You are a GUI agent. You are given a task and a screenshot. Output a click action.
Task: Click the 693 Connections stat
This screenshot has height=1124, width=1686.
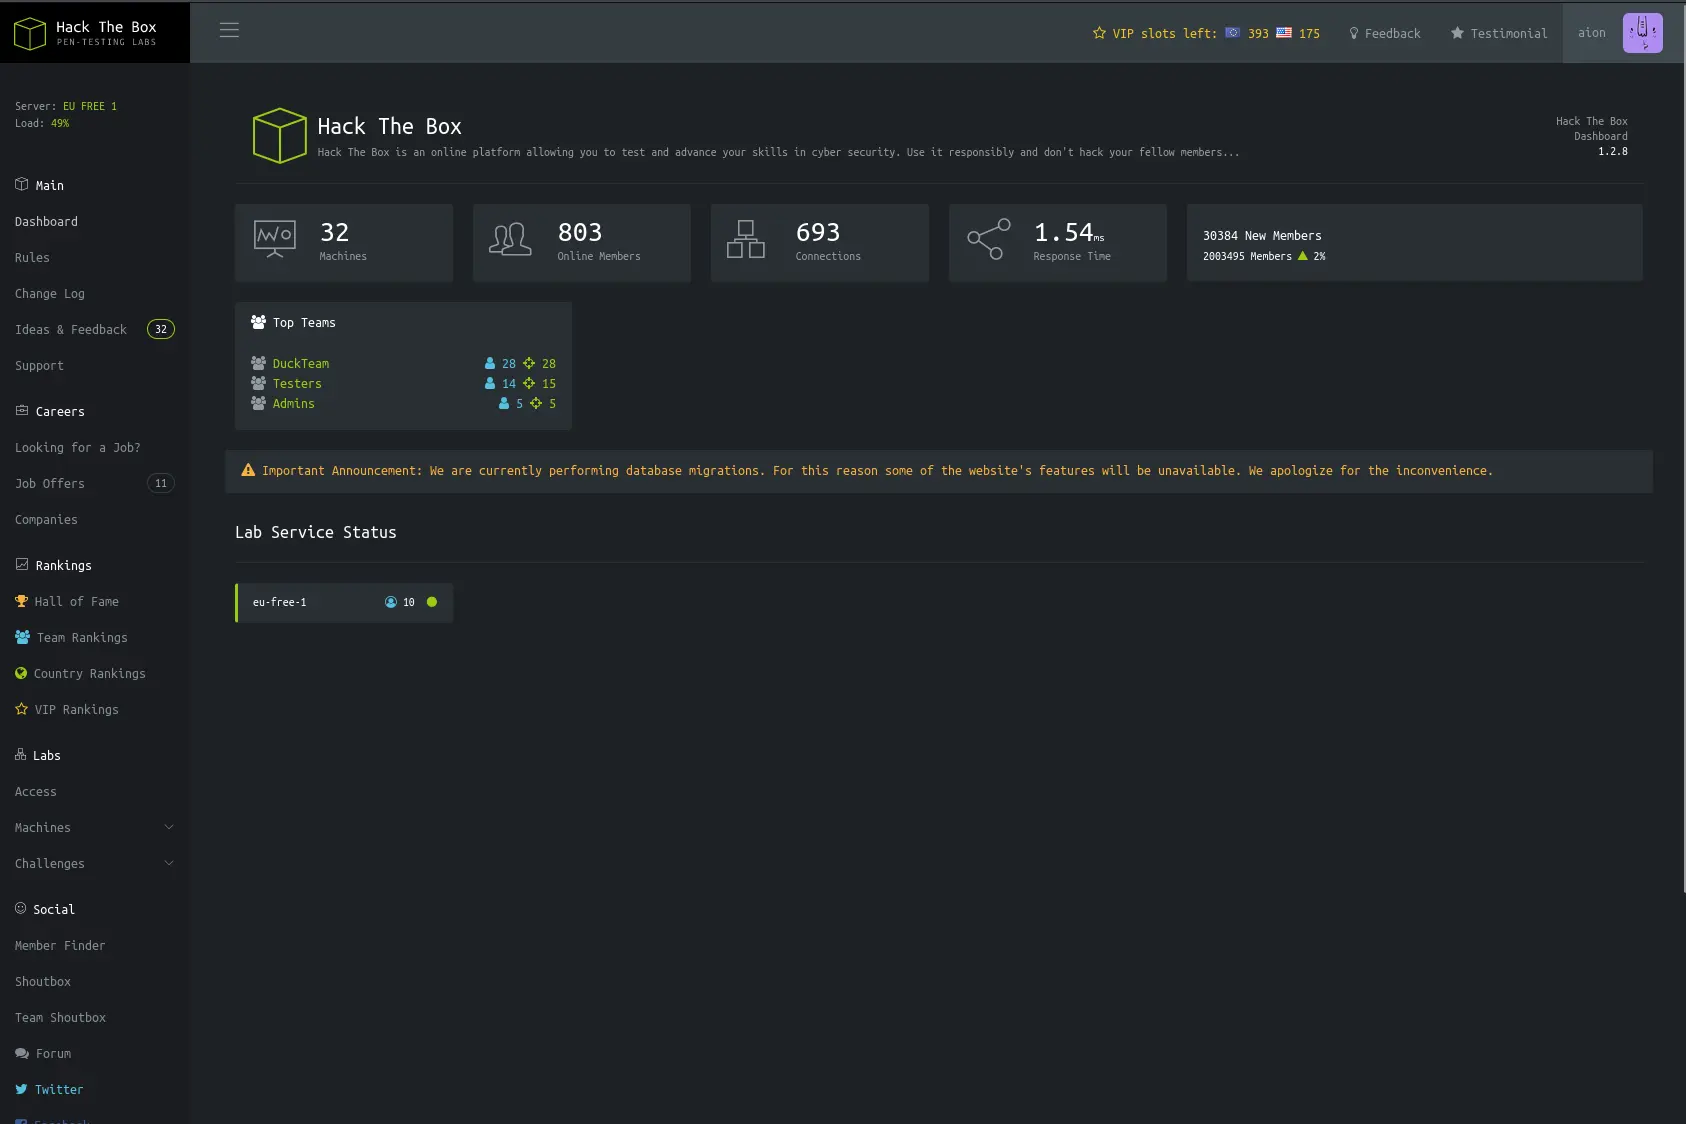(820, 242)
